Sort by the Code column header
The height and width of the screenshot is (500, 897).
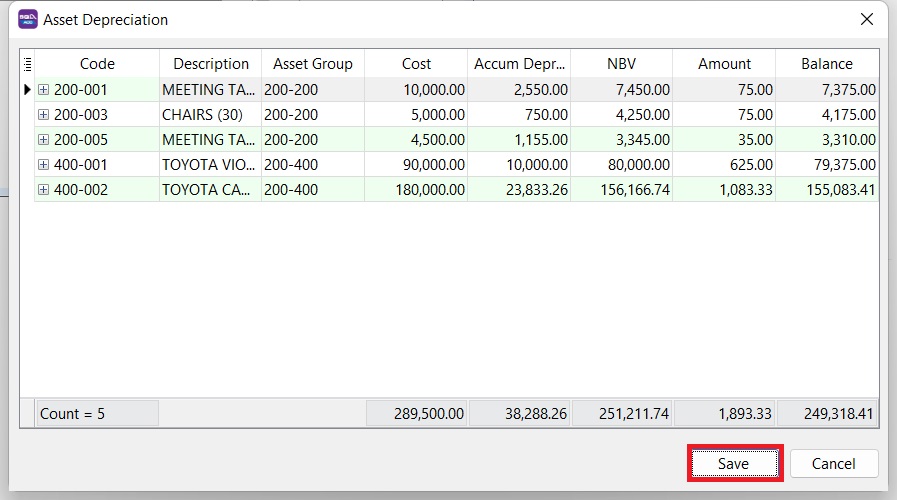click(x=97, y=64)
